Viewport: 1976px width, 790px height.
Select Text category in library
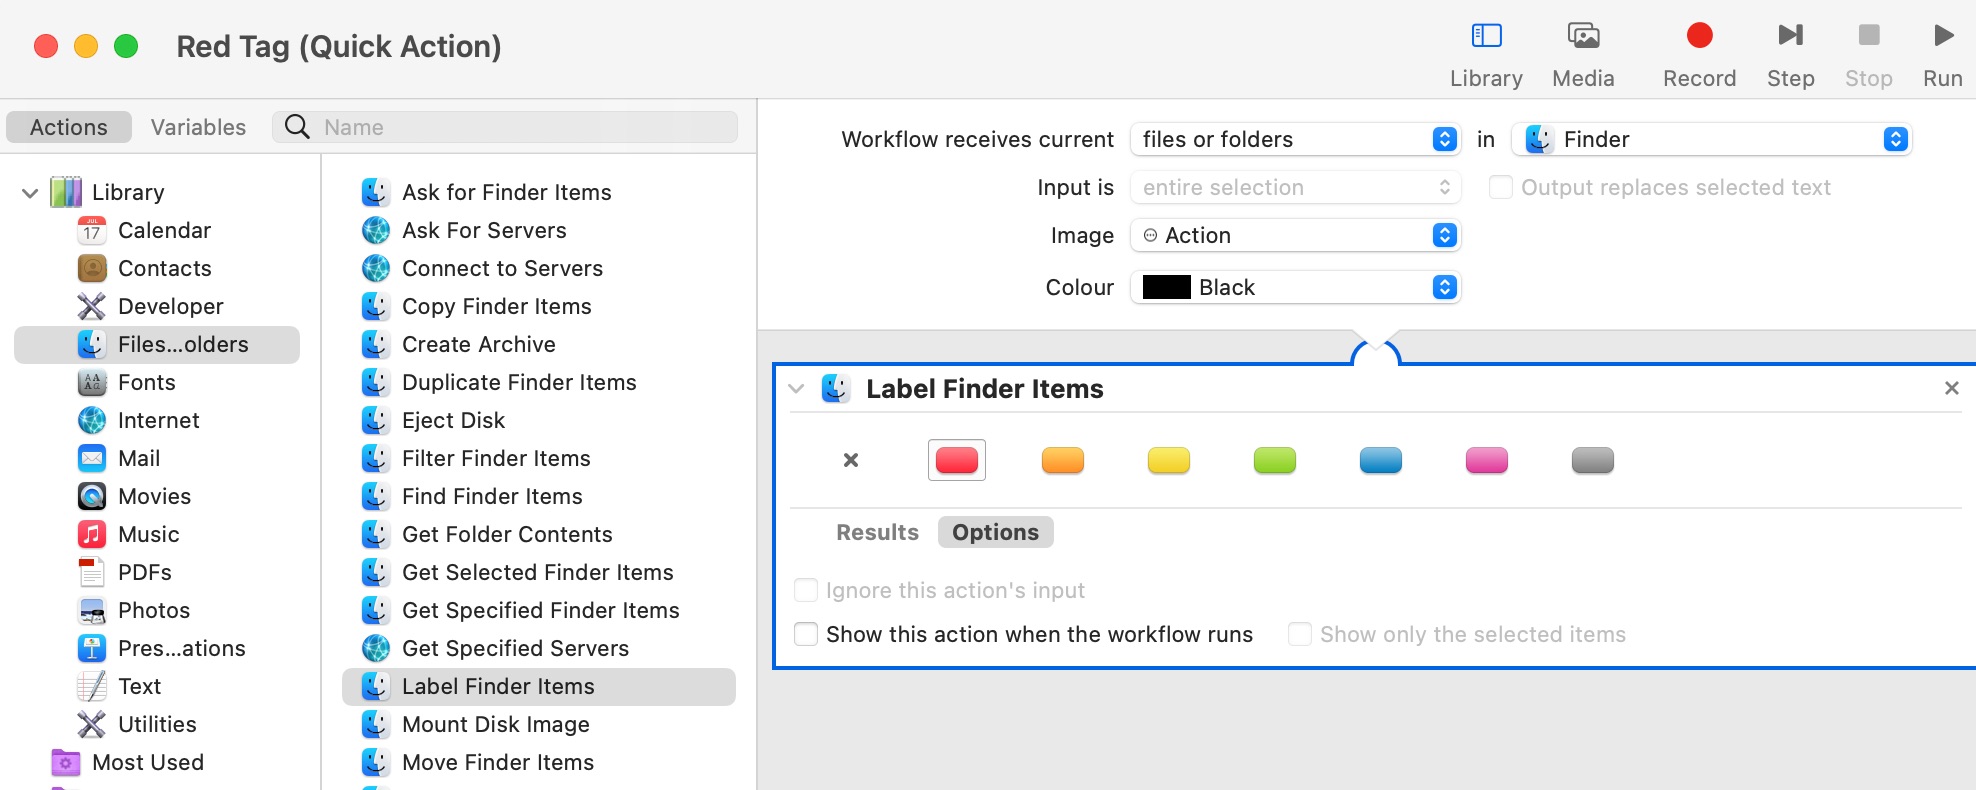pyautogui.click(x=139, y=686)
